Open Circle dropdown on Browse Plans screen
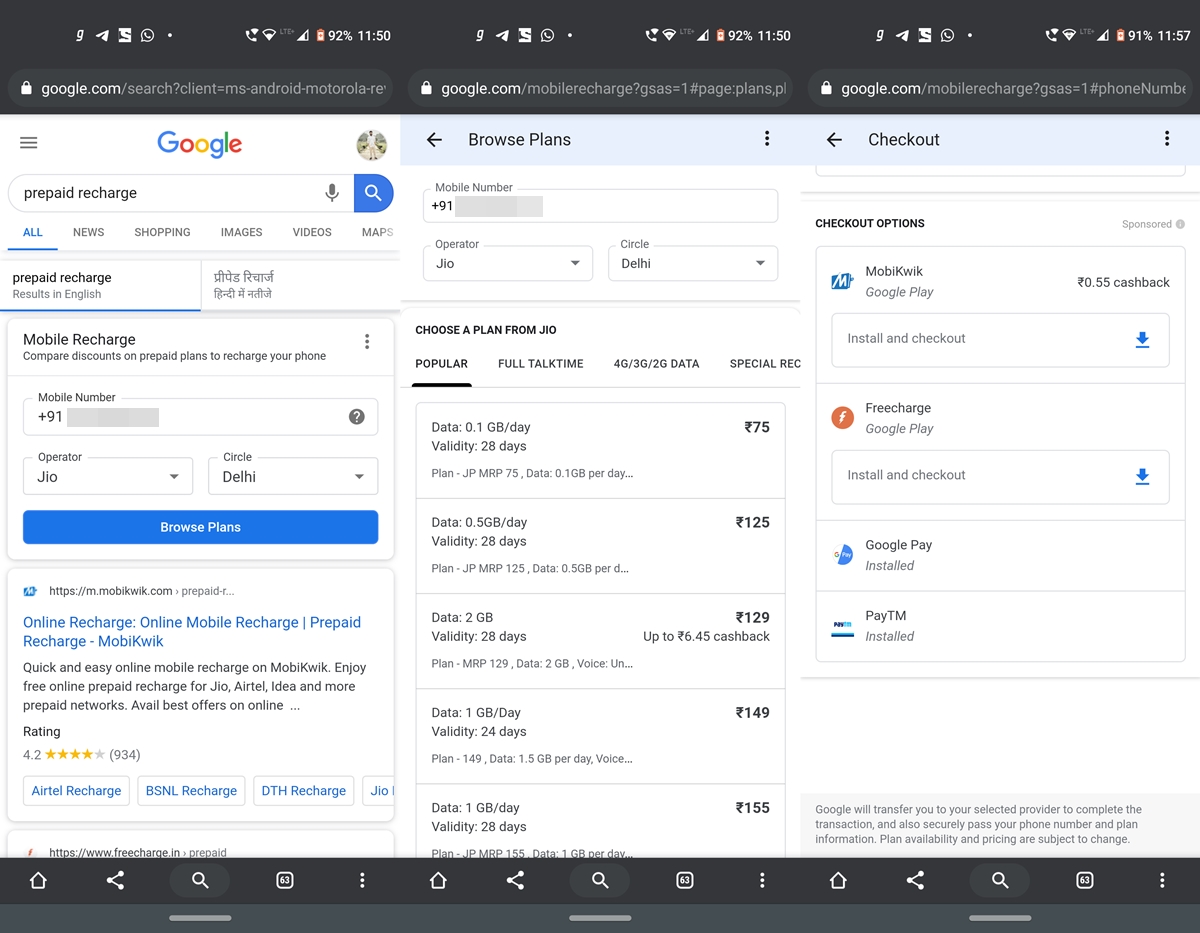The width and height of the screenshot is (1200, 933). click(693, 263)
